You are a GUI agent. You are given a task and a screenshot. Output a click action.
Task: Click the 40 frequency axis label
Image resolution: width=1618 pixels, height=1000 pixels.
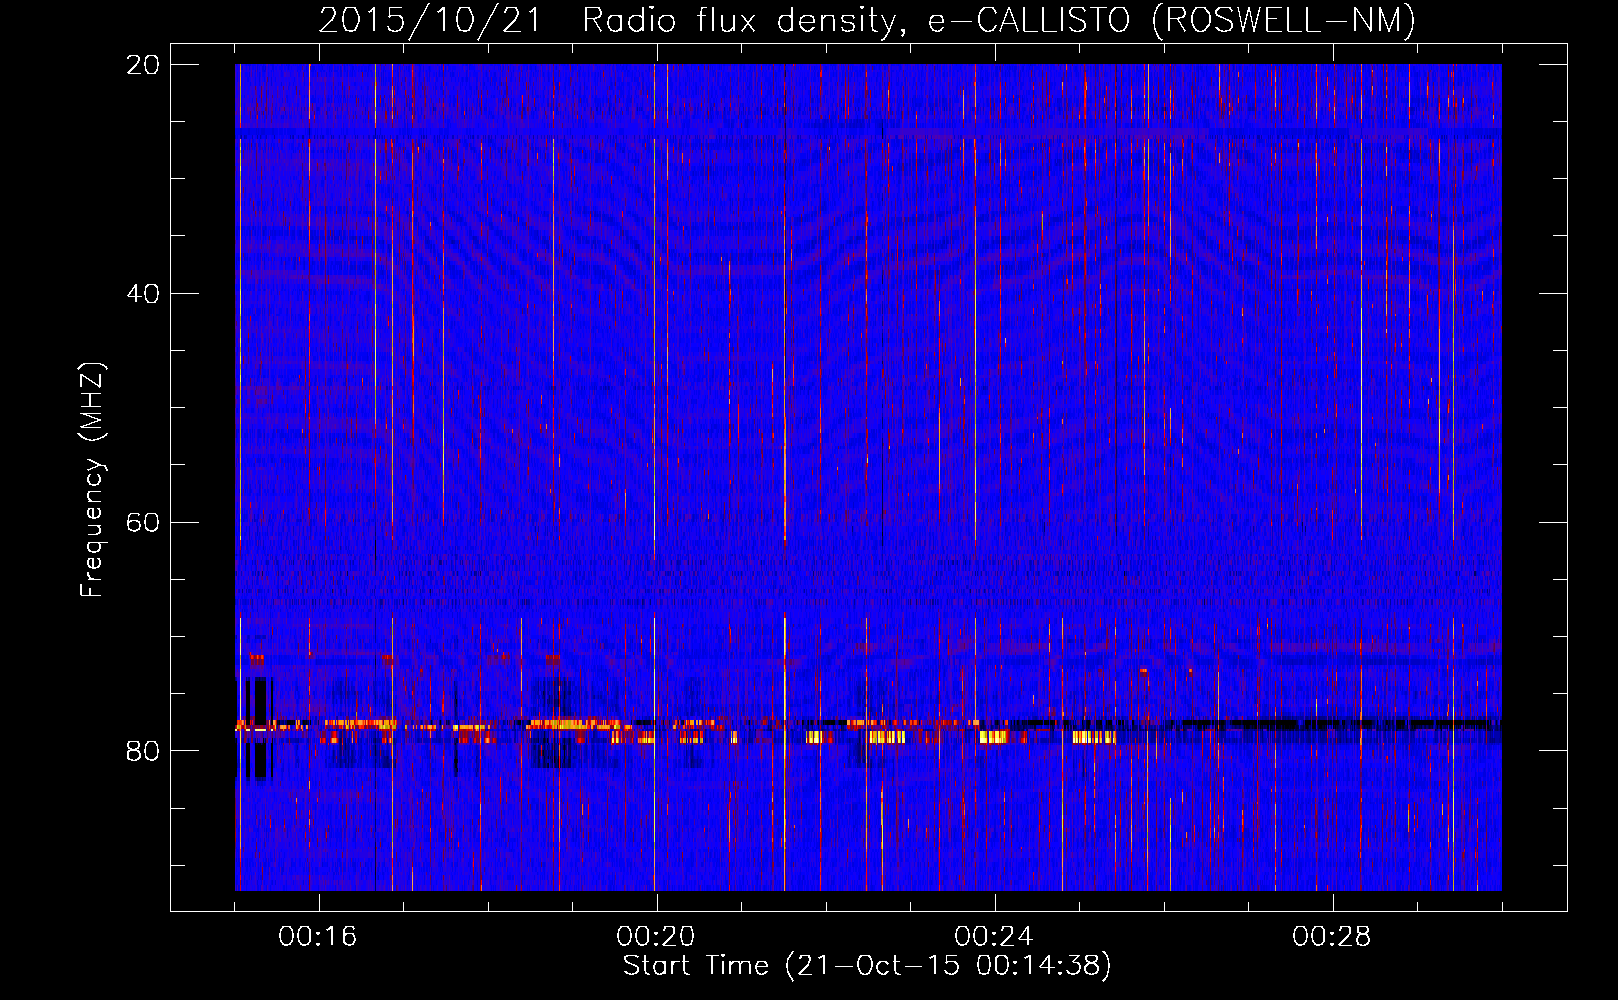143,294
